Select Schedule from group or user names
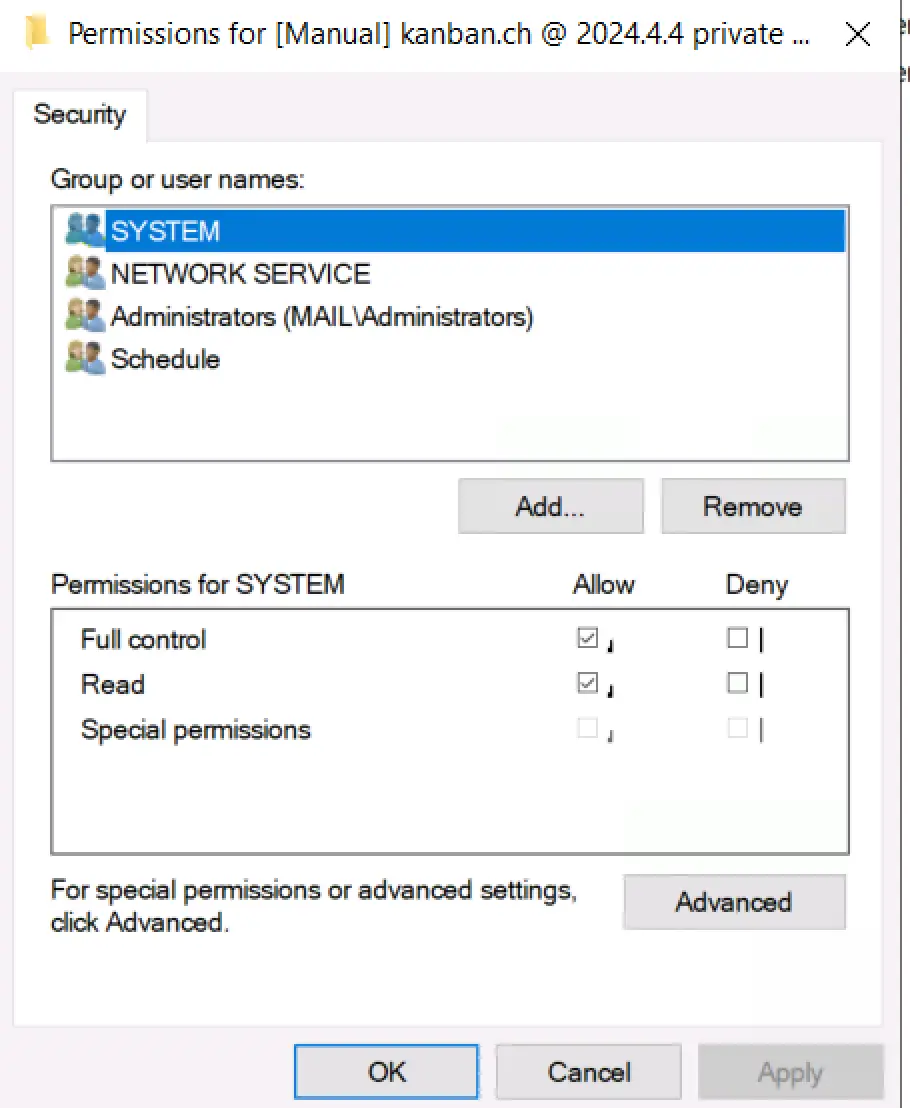 (166, 358)
